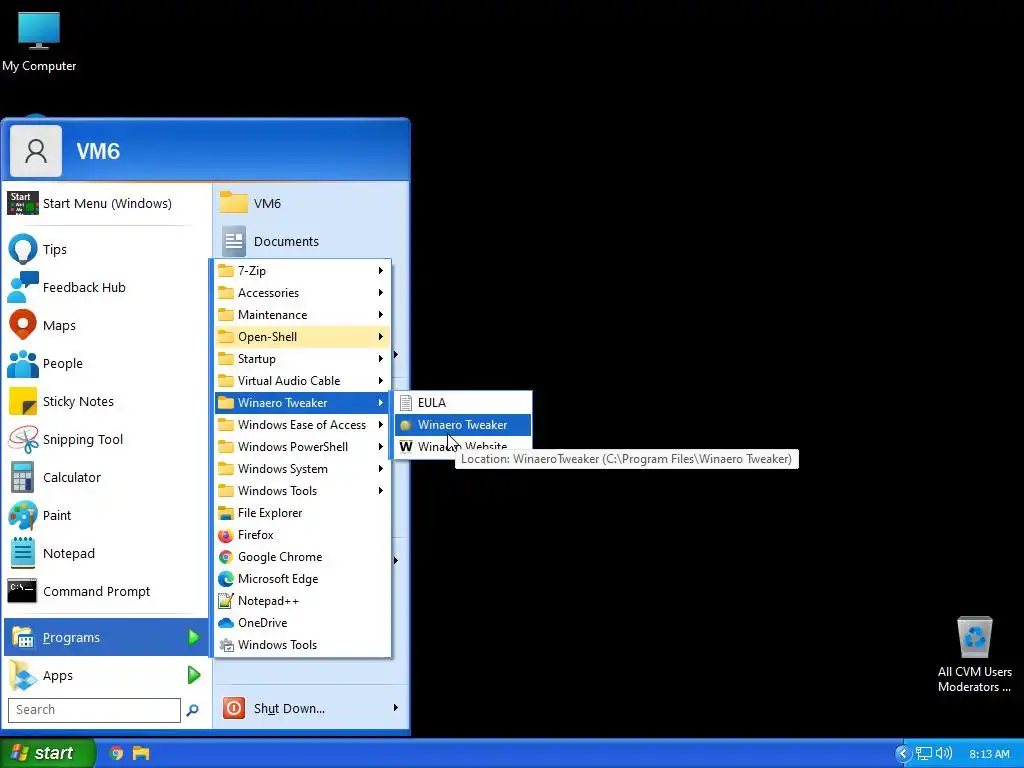Open Start Menu (Windows) entry

coord(106,203)
